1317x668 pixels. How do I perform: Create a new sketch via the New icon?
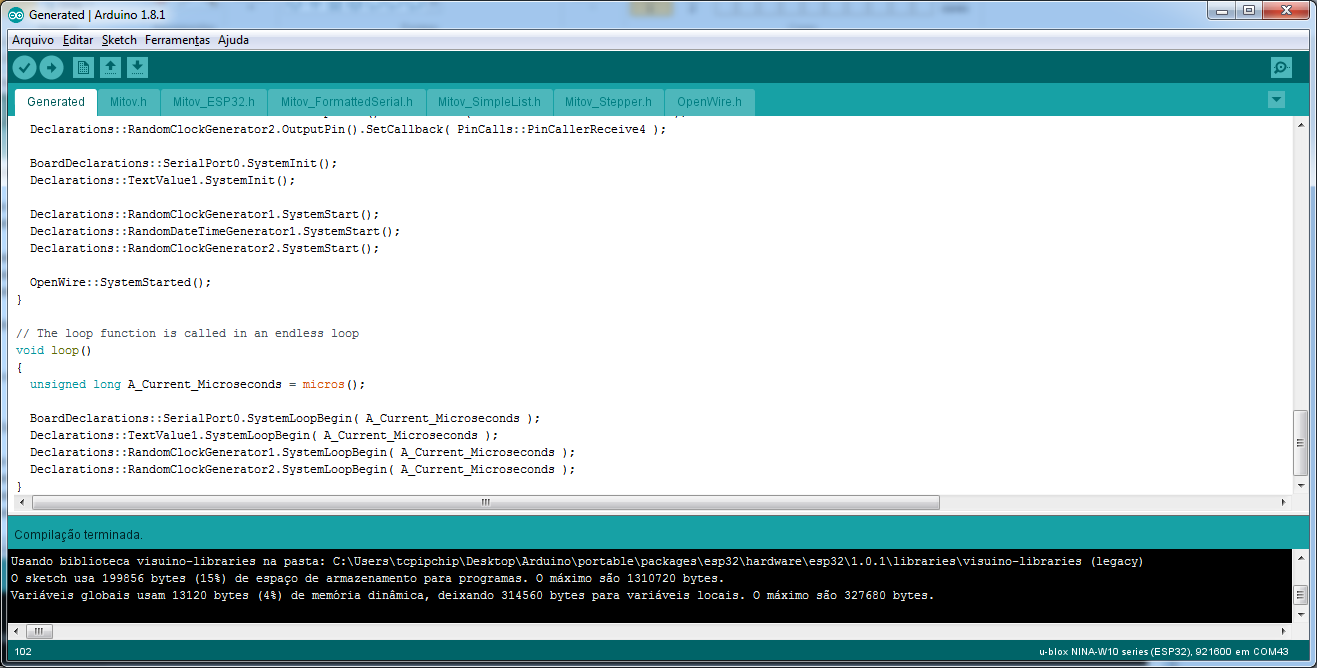click(82, 67)
